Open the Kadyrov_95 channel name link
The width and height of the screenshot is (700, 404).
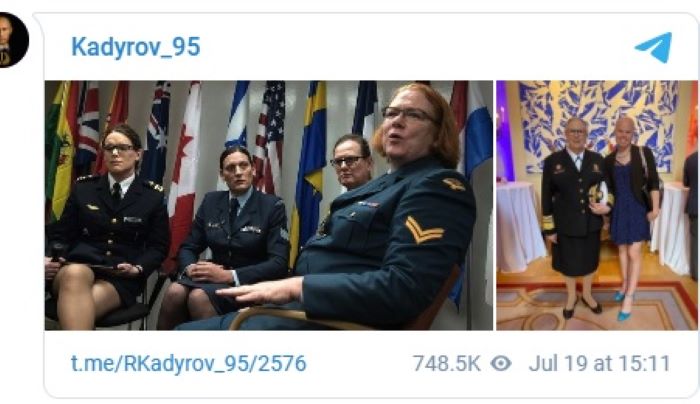coord(136,47)
